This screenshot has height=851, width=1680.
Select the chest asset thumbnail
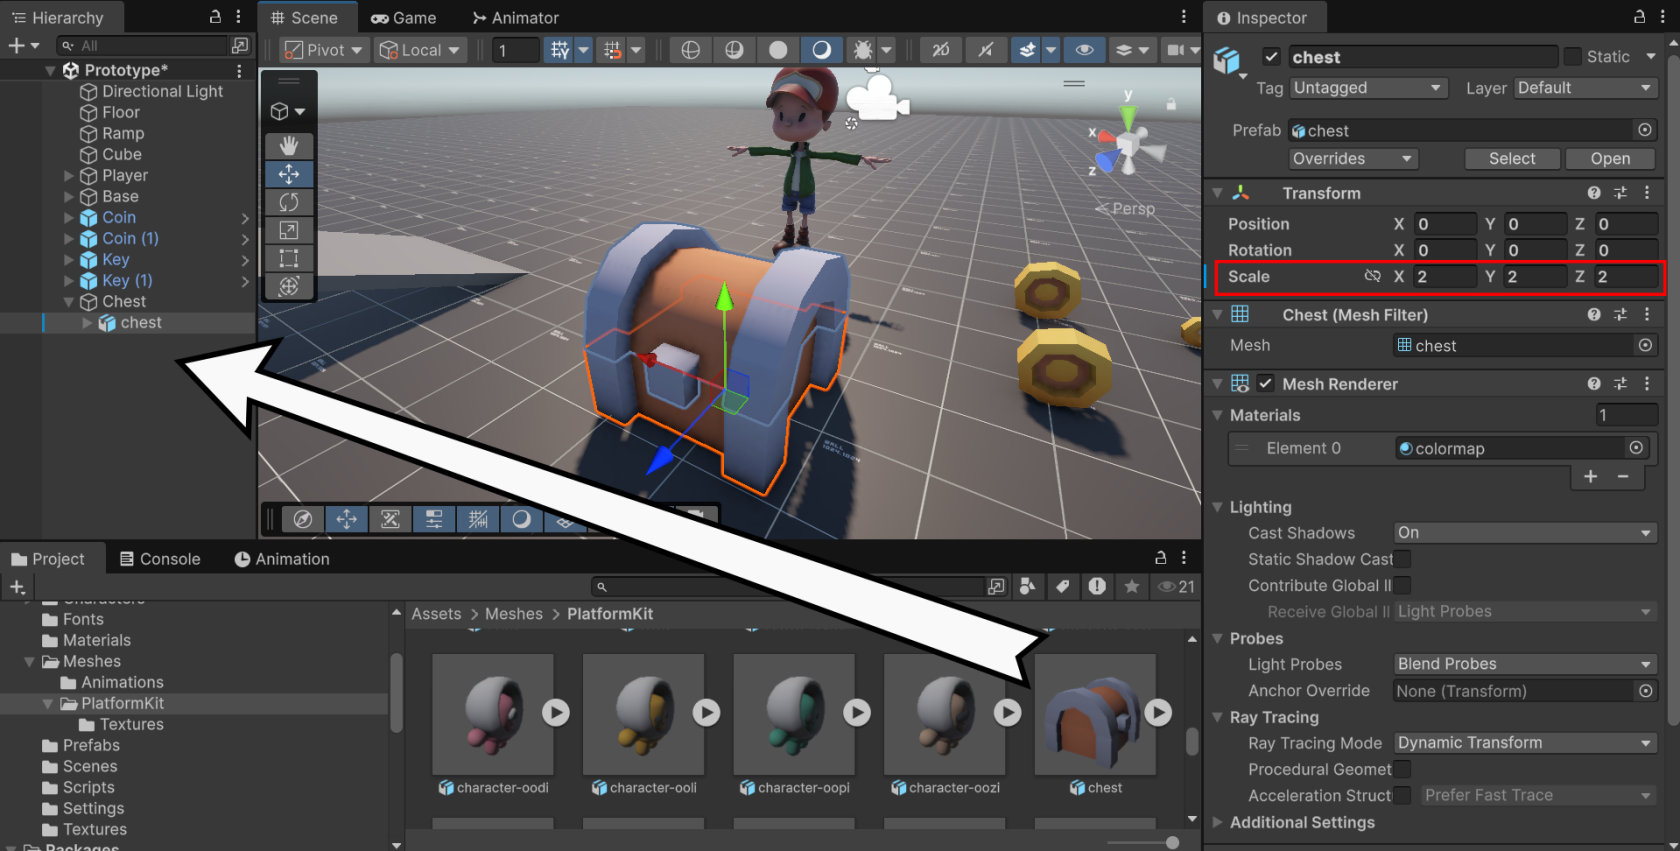click(x=1095, y=714)
